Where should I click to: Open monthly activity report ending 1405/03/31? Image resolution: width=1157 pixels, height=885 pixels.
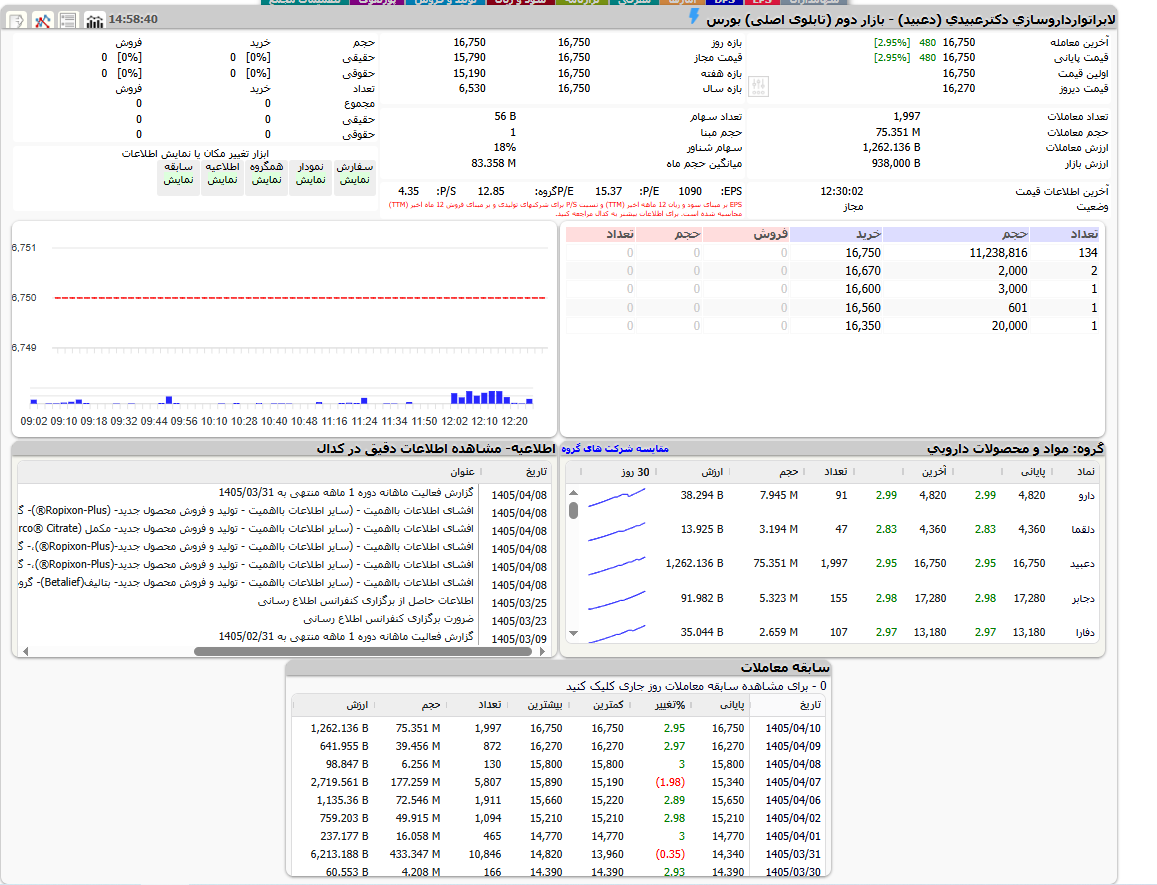[345, 492]
